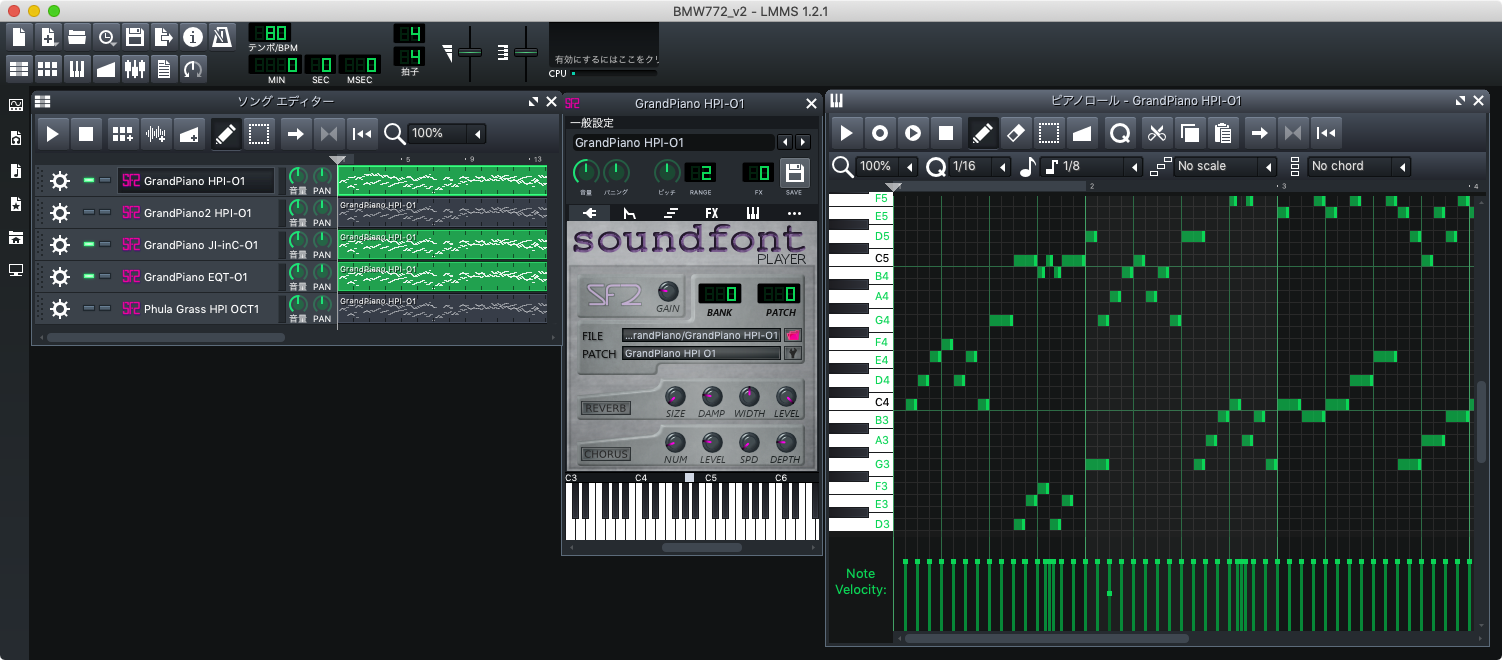Viewport: 1502px width, 660px height.
Task: Record notes from MIDI in the Piano Roll
Action: [880, 132]
